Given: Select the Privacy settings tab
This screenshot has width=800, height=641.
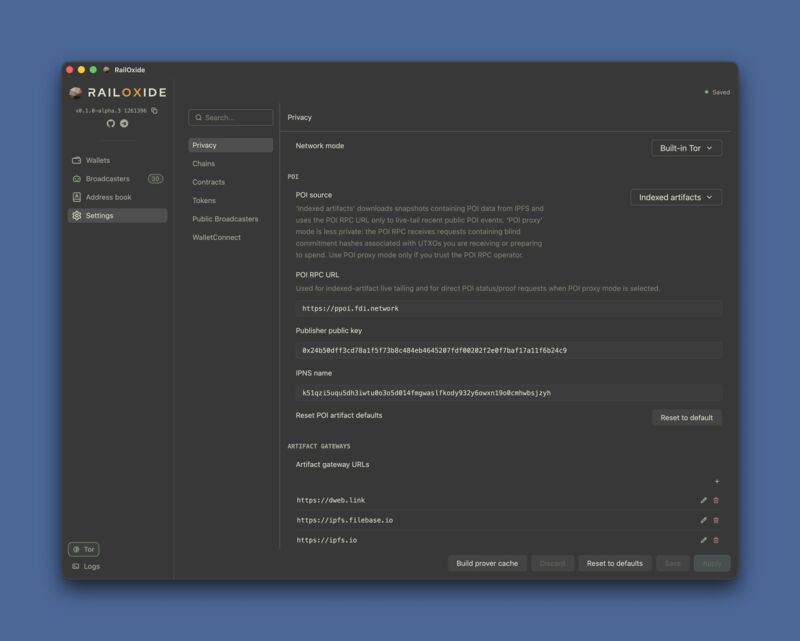Looking at the screenshot, I should point(231,145).
